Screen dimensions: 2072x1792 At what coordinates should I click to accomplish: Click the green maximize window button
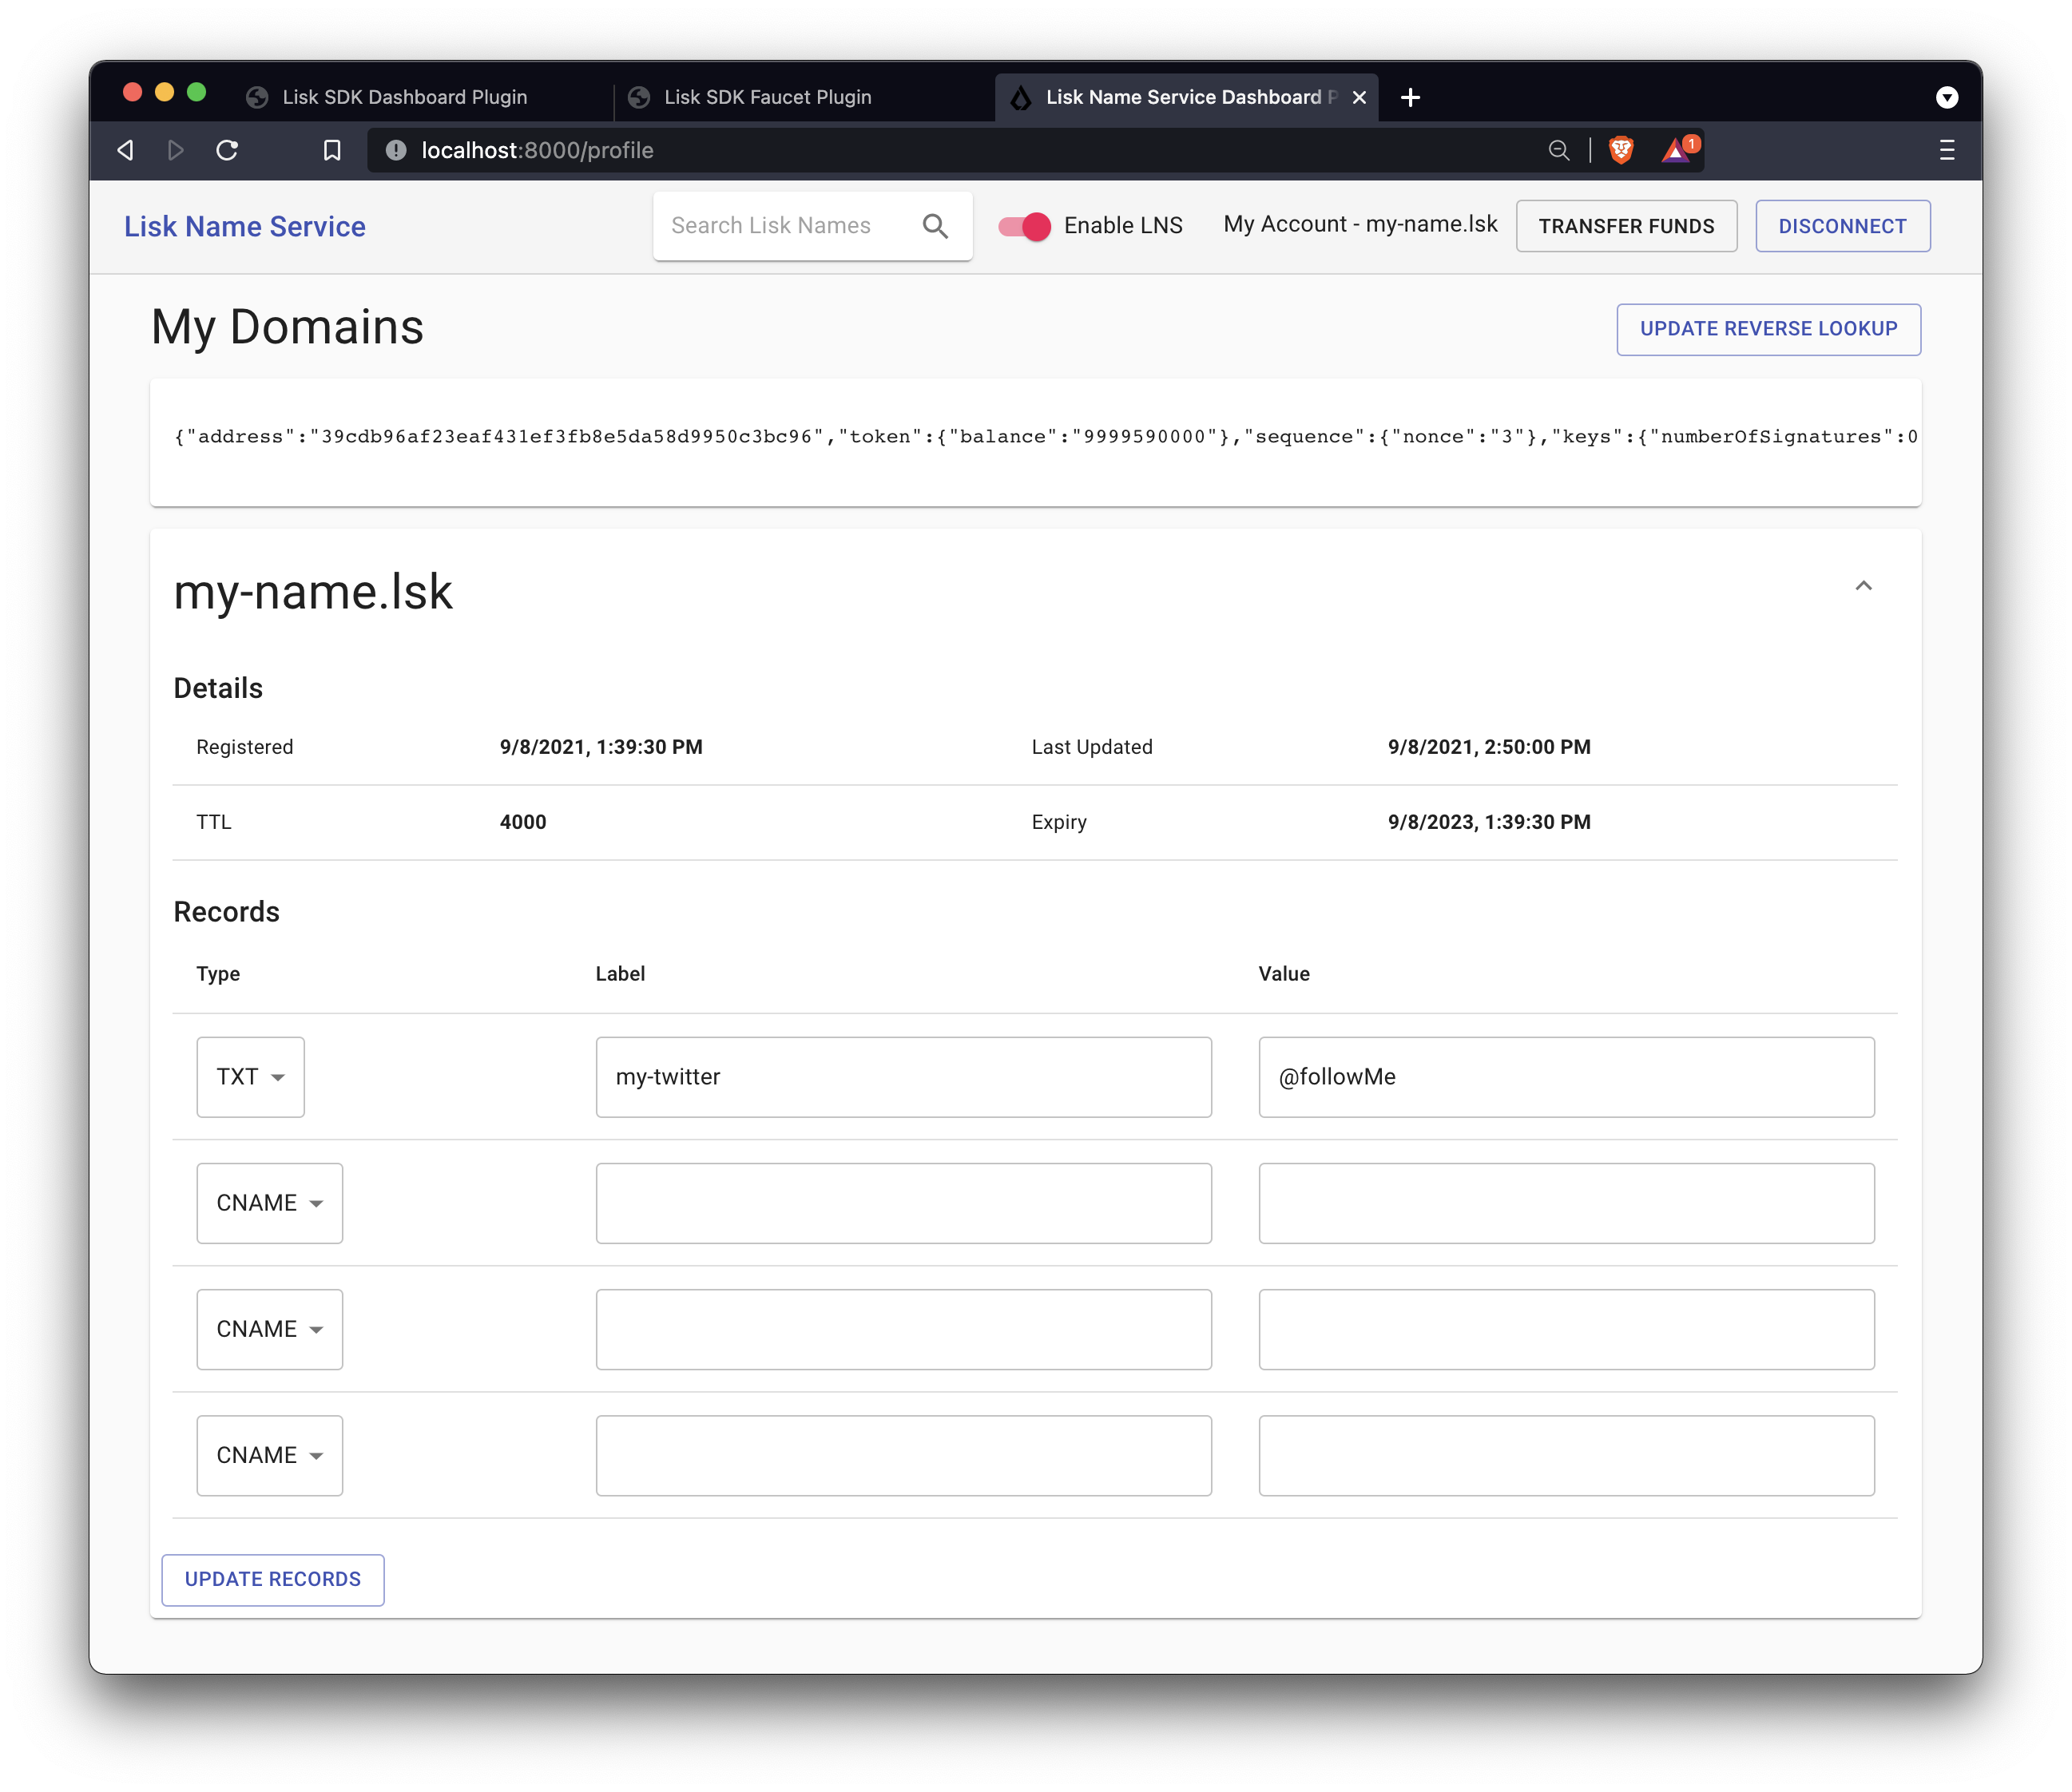[x=197, y=92]
